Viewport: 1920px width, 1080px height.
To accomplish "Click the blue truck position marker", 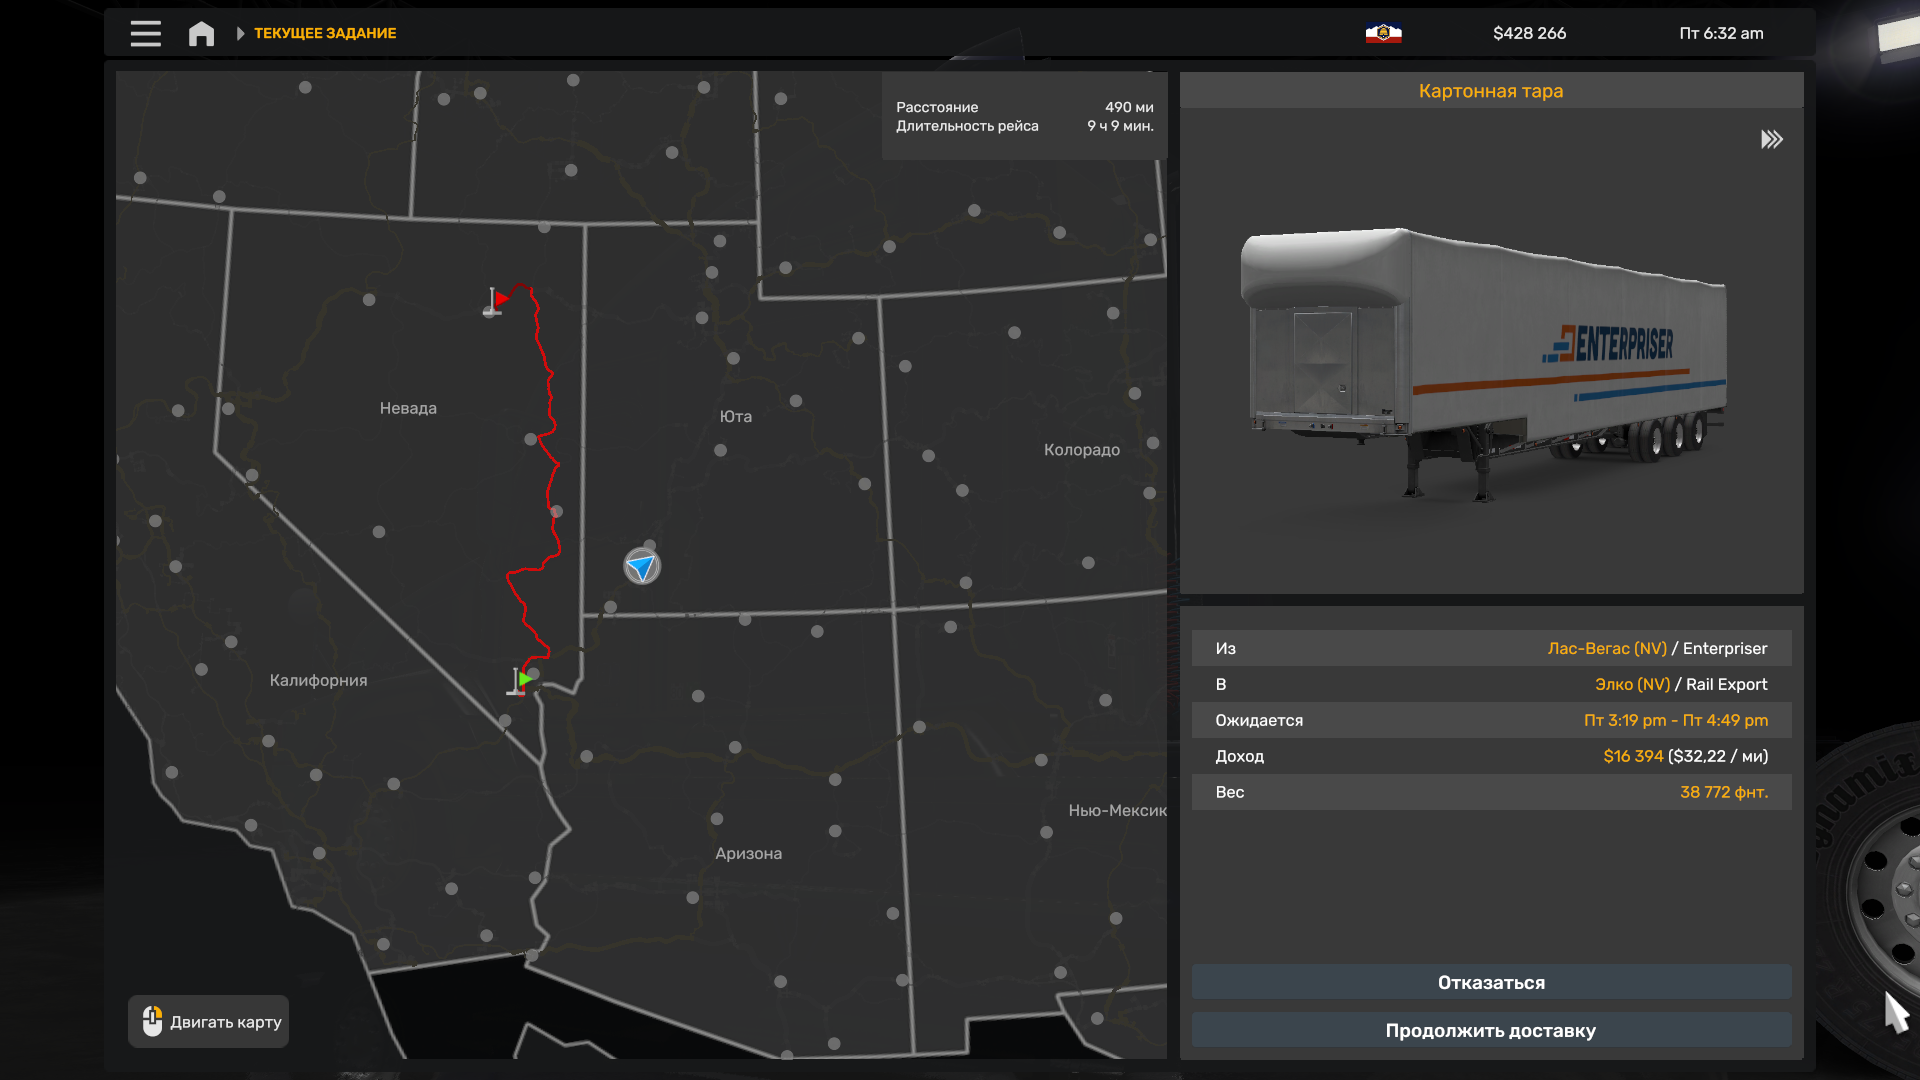I will coord(642,566).
